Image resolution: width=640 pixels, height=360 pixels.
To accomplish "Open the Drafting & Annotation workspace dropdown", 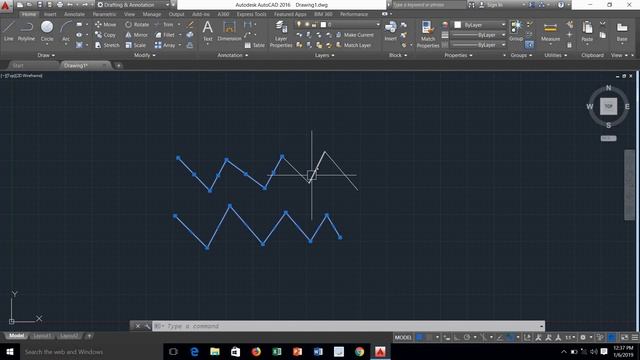I will 133,5.
